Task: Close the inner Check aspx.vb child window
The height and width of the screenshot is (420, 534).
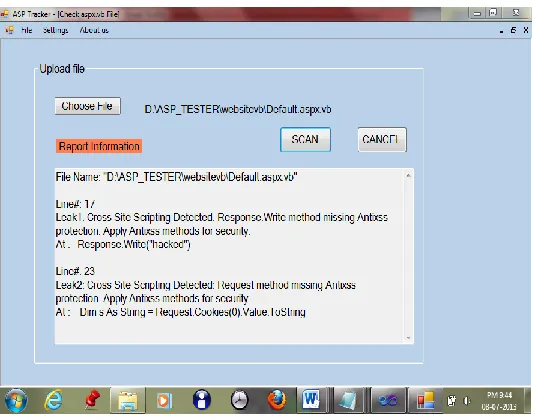Action: click(526, 30)
